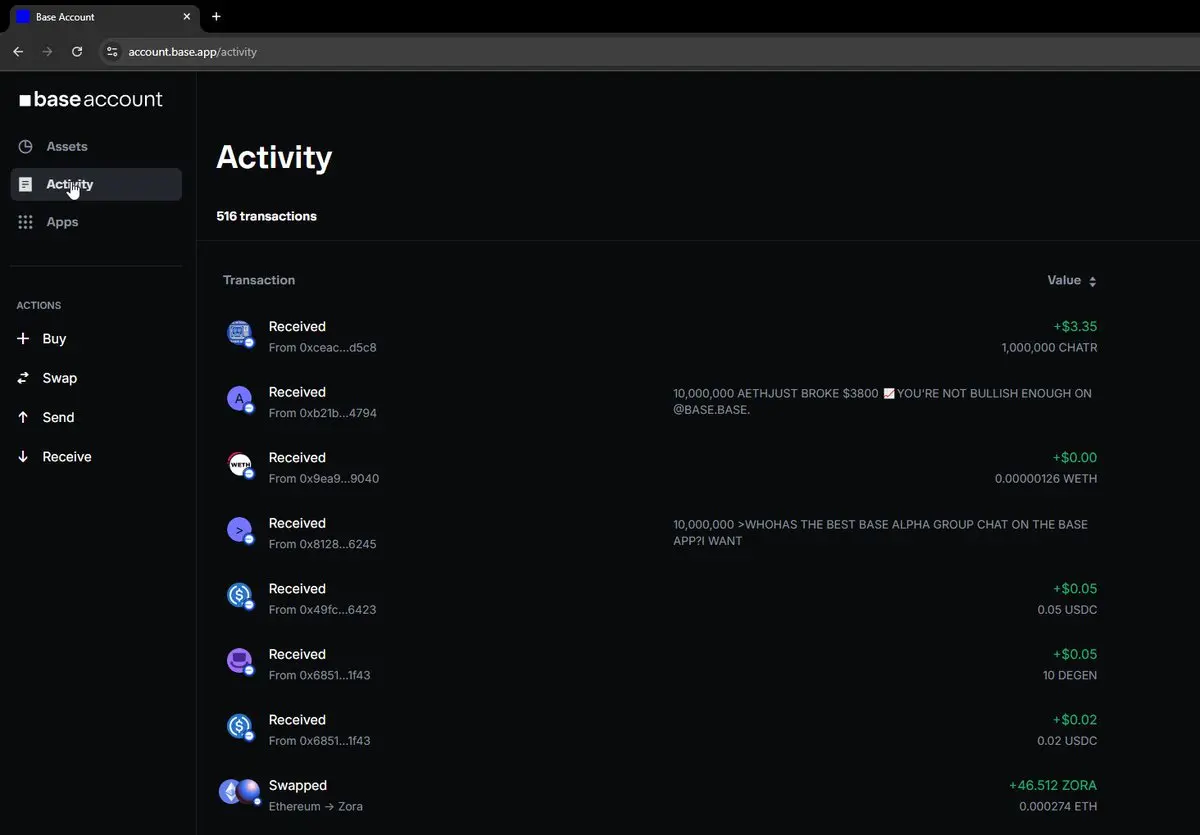1200x835 pixels.
Task: Click the site info icon in address bar
Action: [x=112, y=51]
